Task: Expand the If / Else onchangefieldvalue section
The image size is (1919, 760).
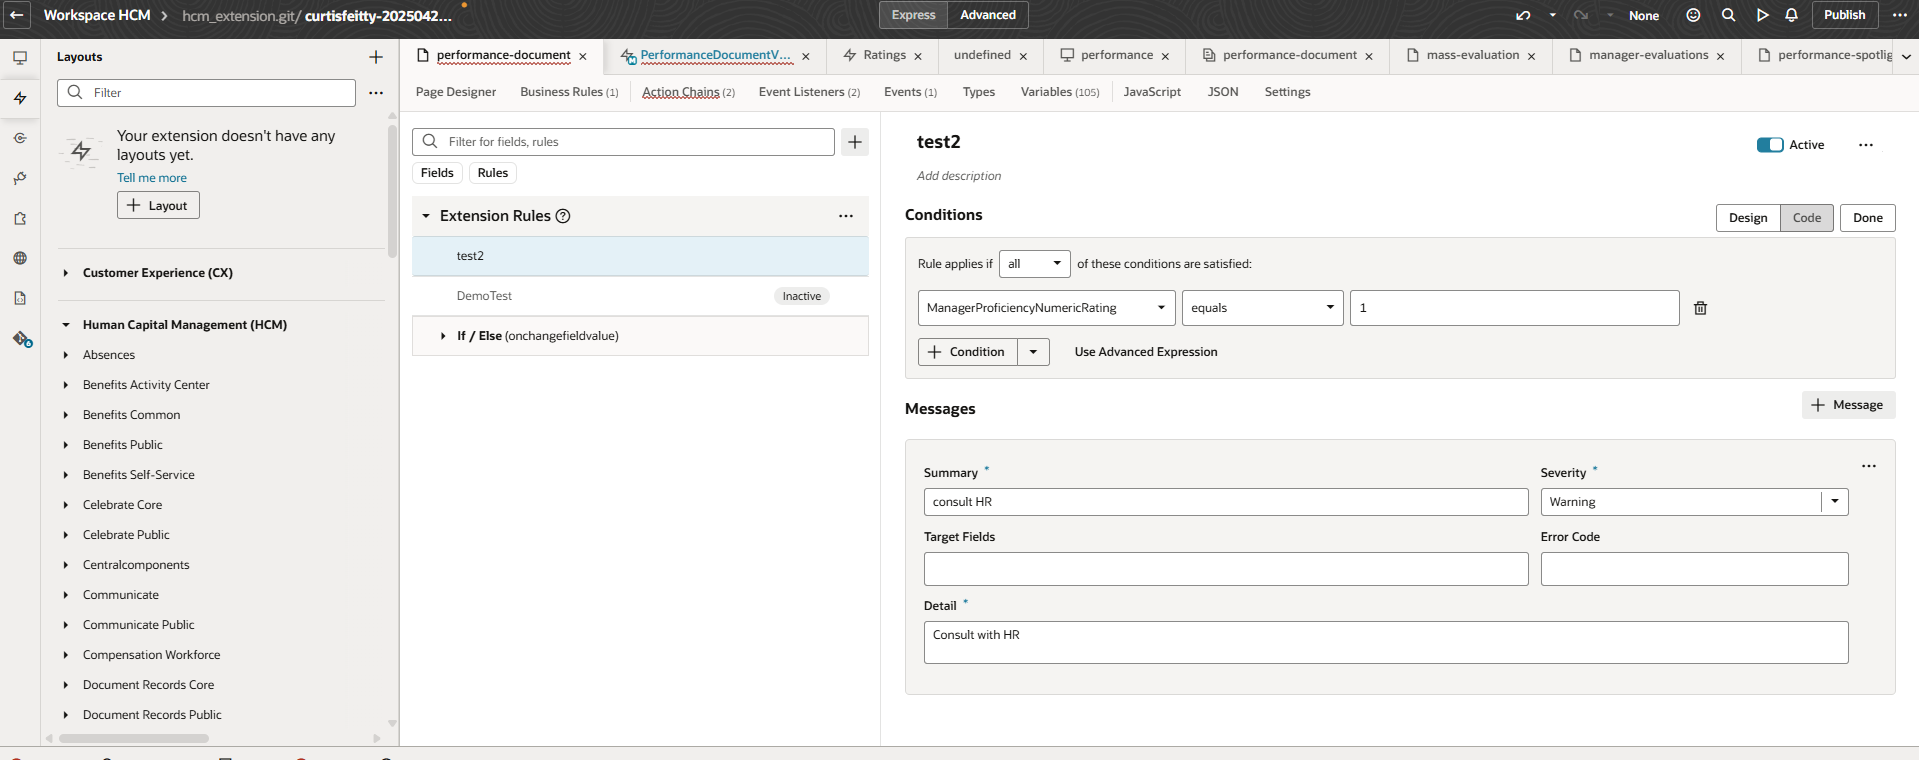Action: [443, 336]
